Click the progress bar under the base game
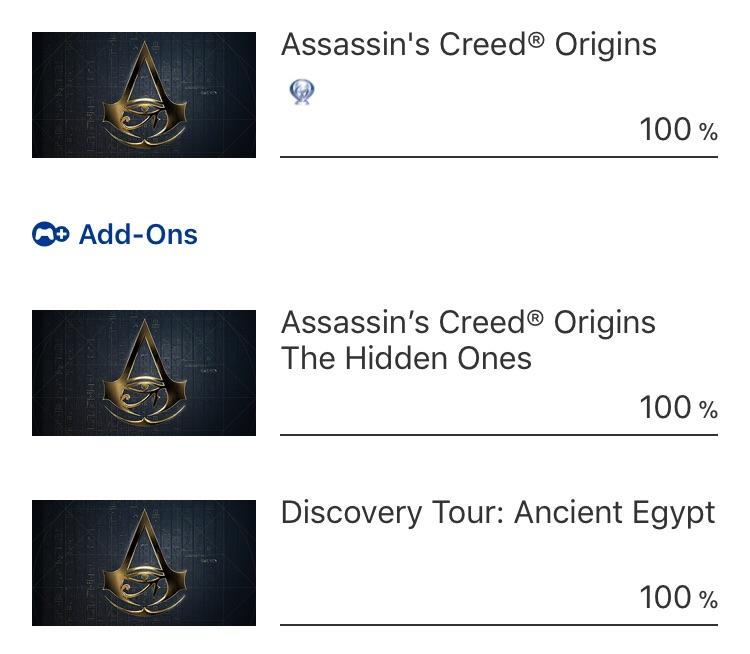Screen dimensions: 750x654 tap(498, 157)
